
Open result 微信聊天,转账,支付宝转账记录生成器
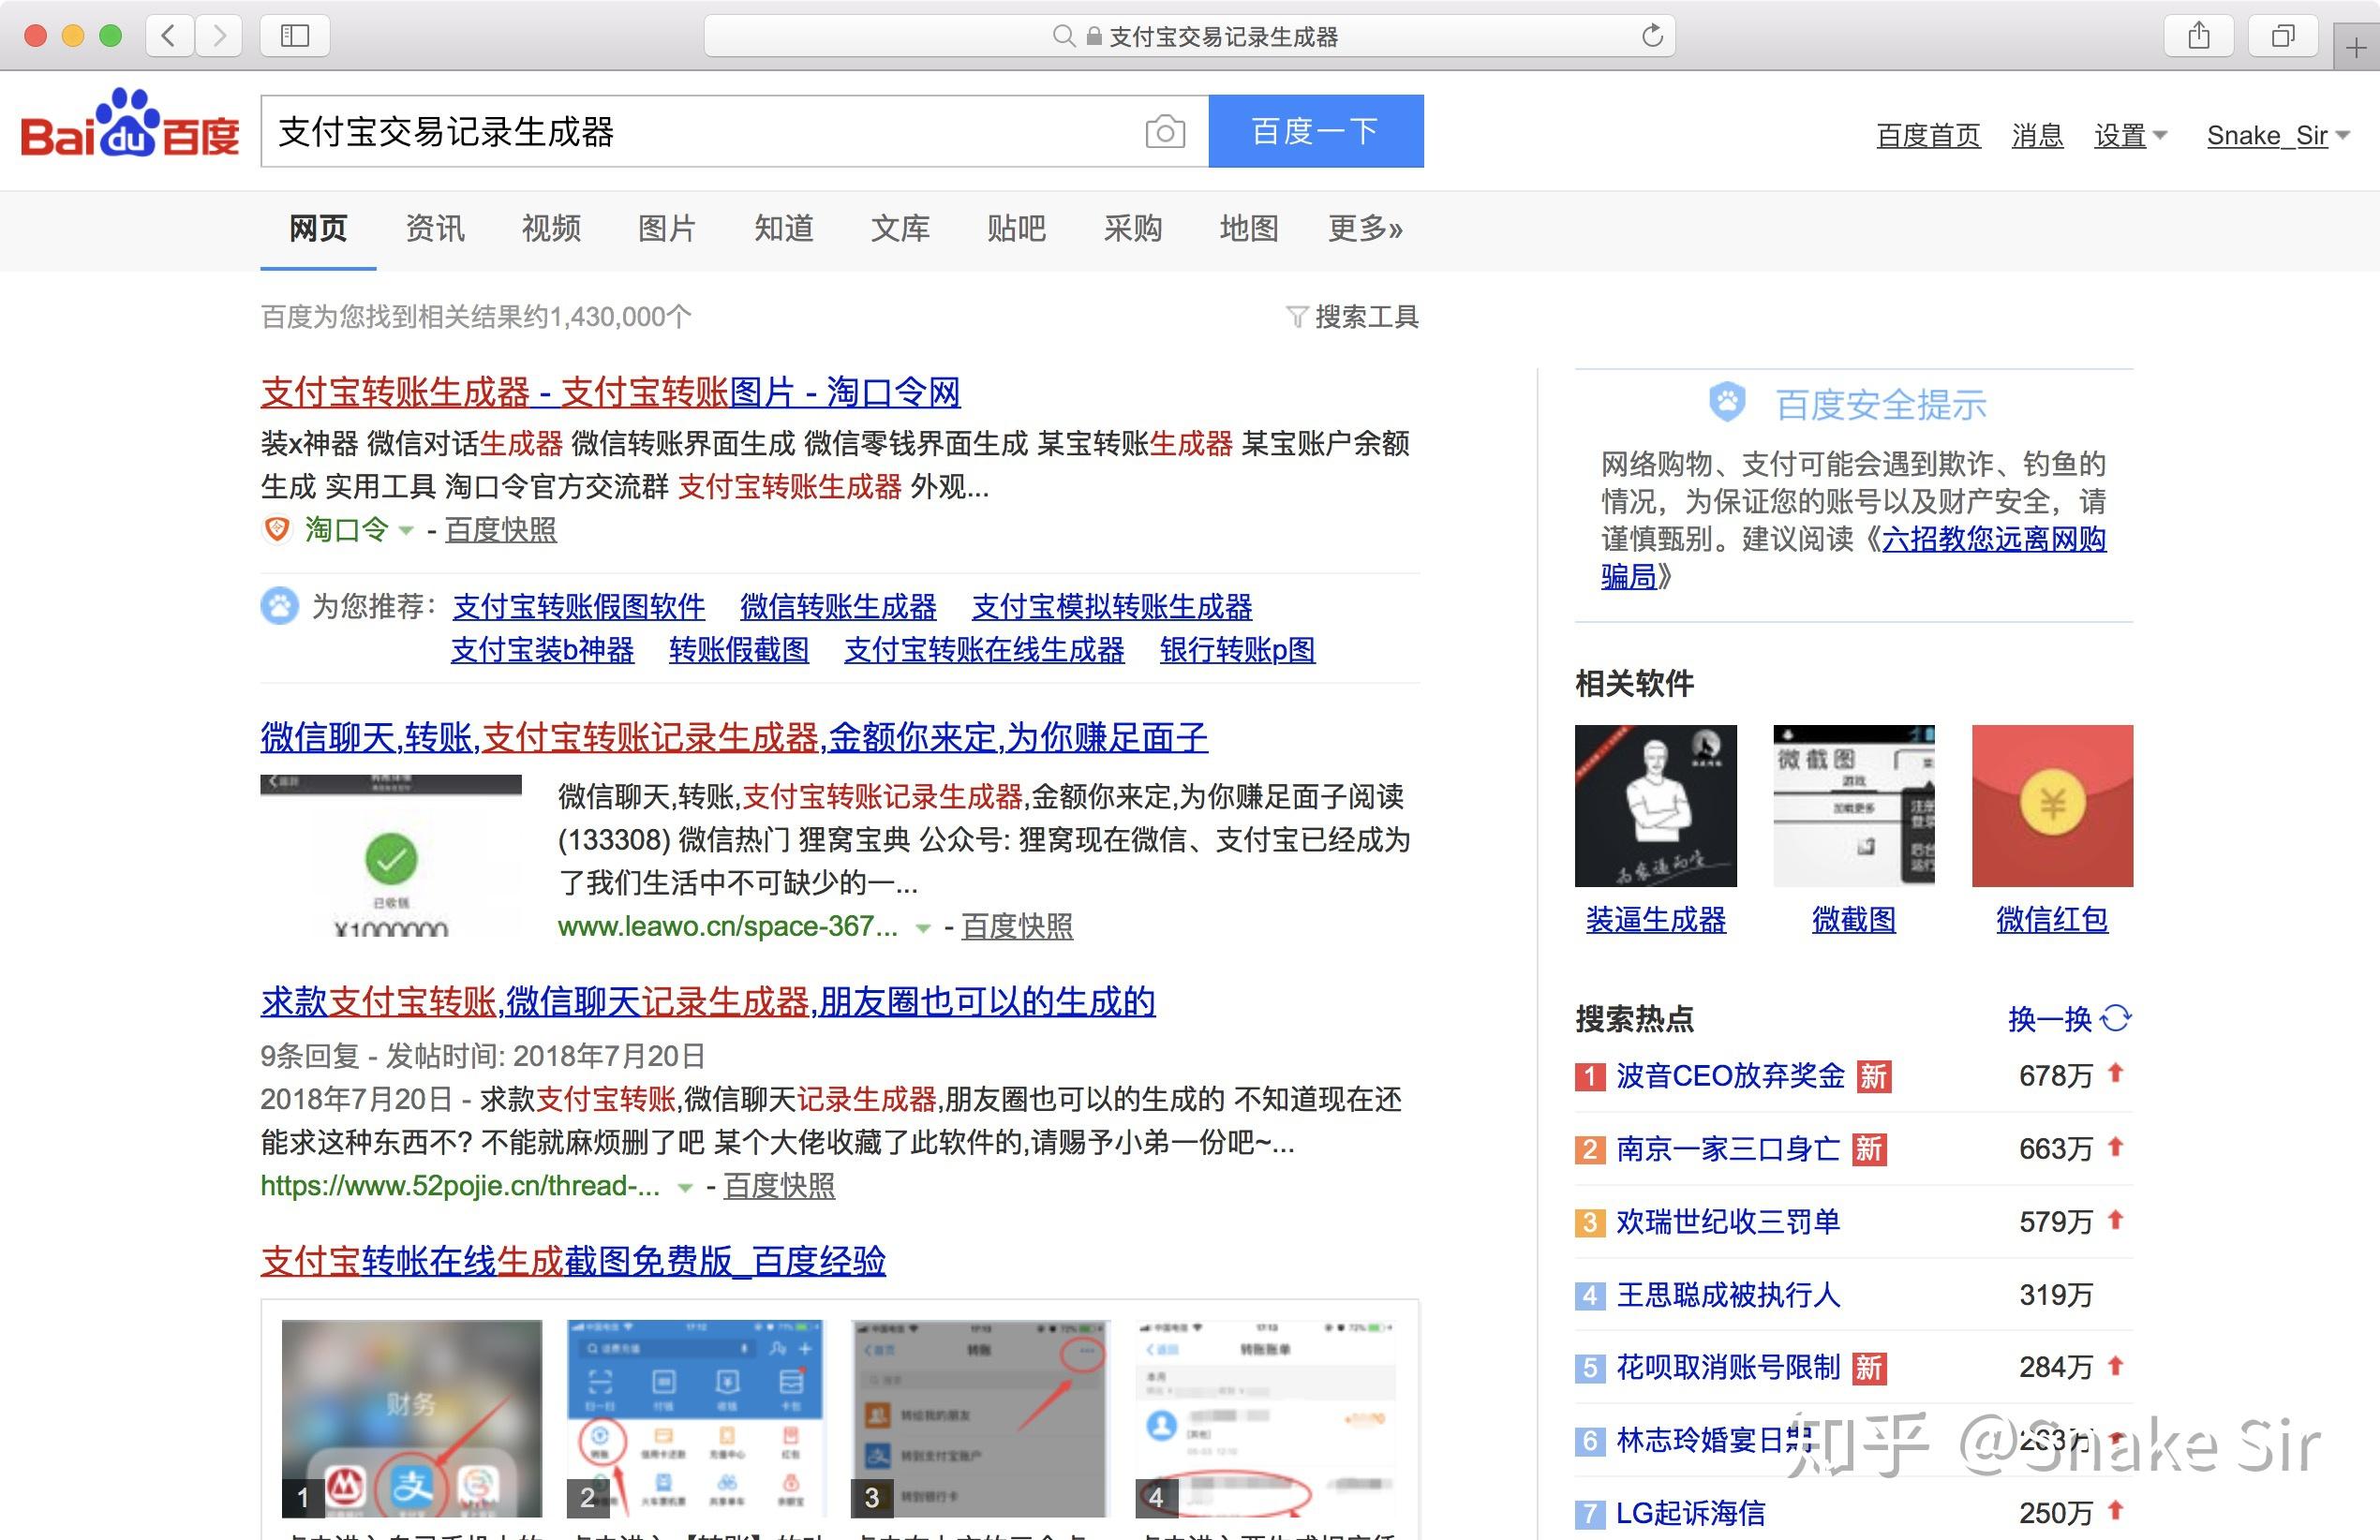[x=734, y=737]
